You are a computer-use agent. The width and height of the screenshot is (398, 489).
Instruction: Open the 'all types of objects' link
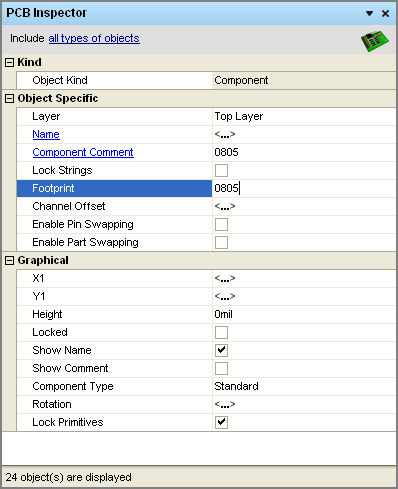[94, 38]
